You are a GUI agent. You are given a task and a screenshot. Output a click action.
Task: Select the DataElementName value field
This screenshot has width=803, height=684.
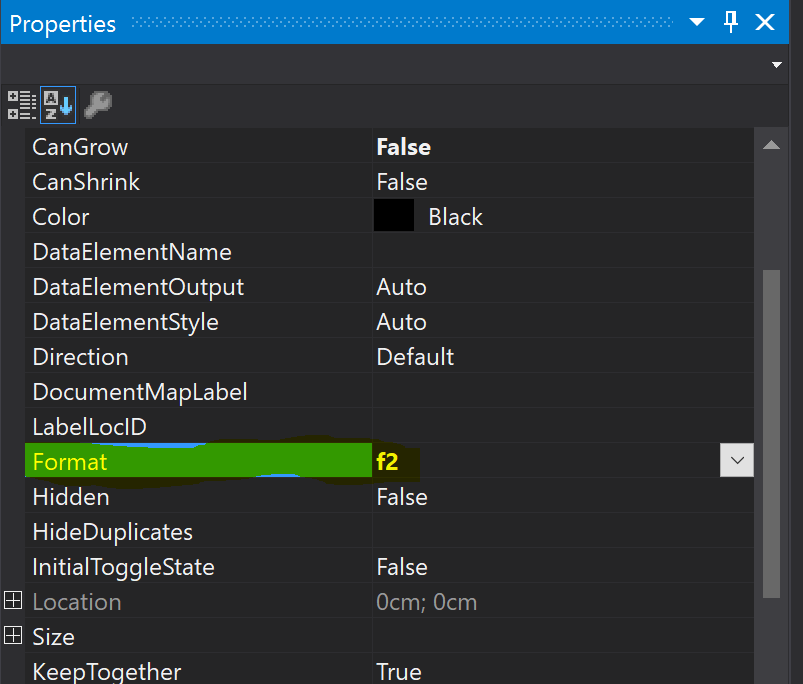pyautogui.click(x=560, y=252)
